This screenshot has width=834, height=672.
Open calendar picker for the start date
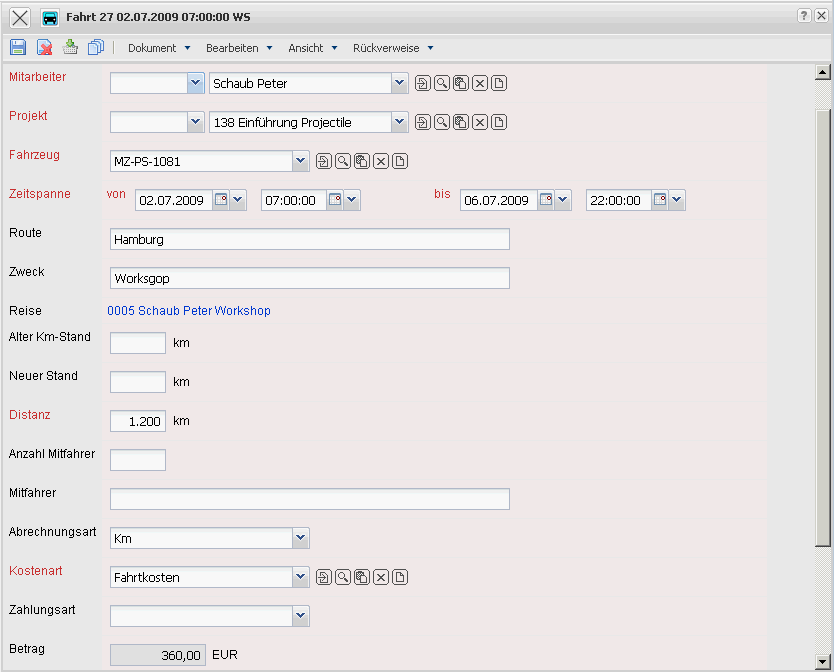tap(221, 200)
